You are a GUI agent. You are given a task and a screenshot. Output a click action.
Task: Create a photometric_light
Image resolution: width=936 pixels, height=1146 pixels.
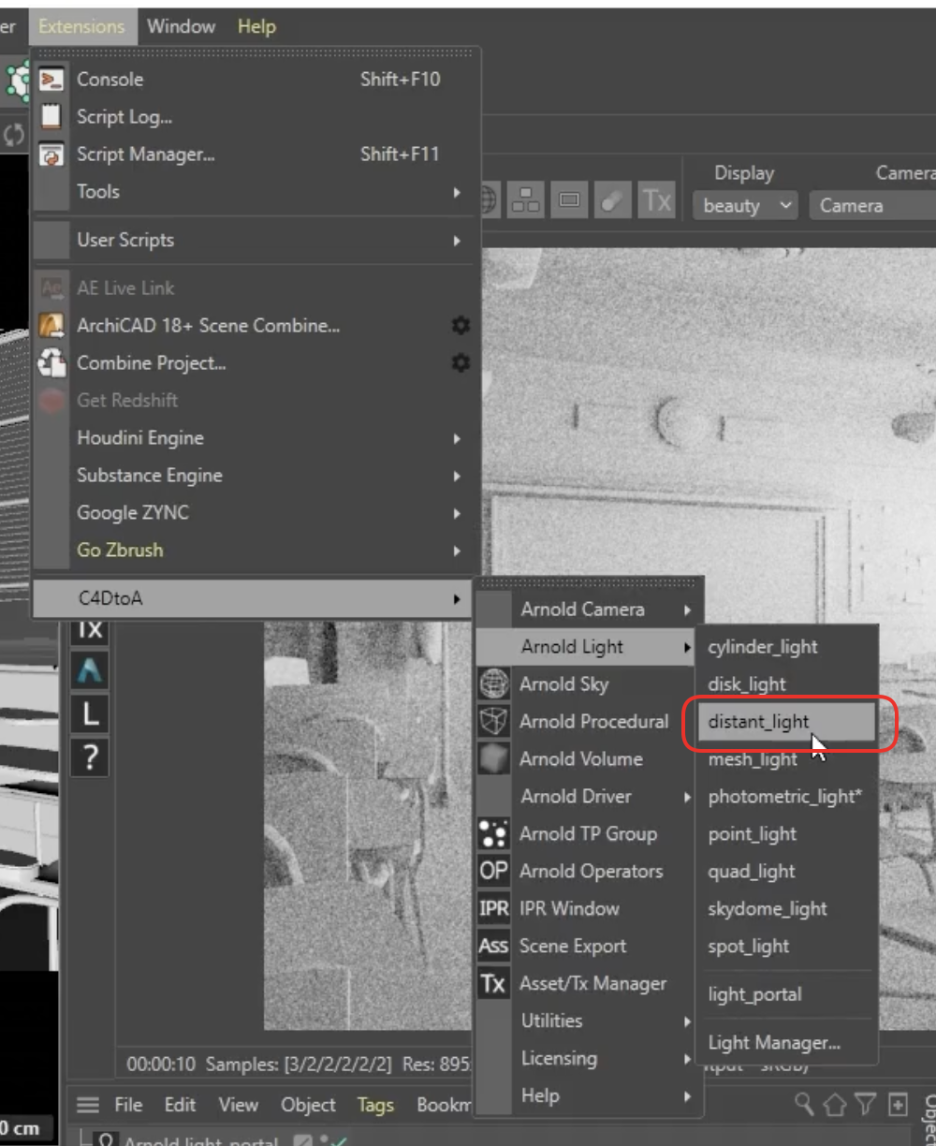click(x=787, y=797)
